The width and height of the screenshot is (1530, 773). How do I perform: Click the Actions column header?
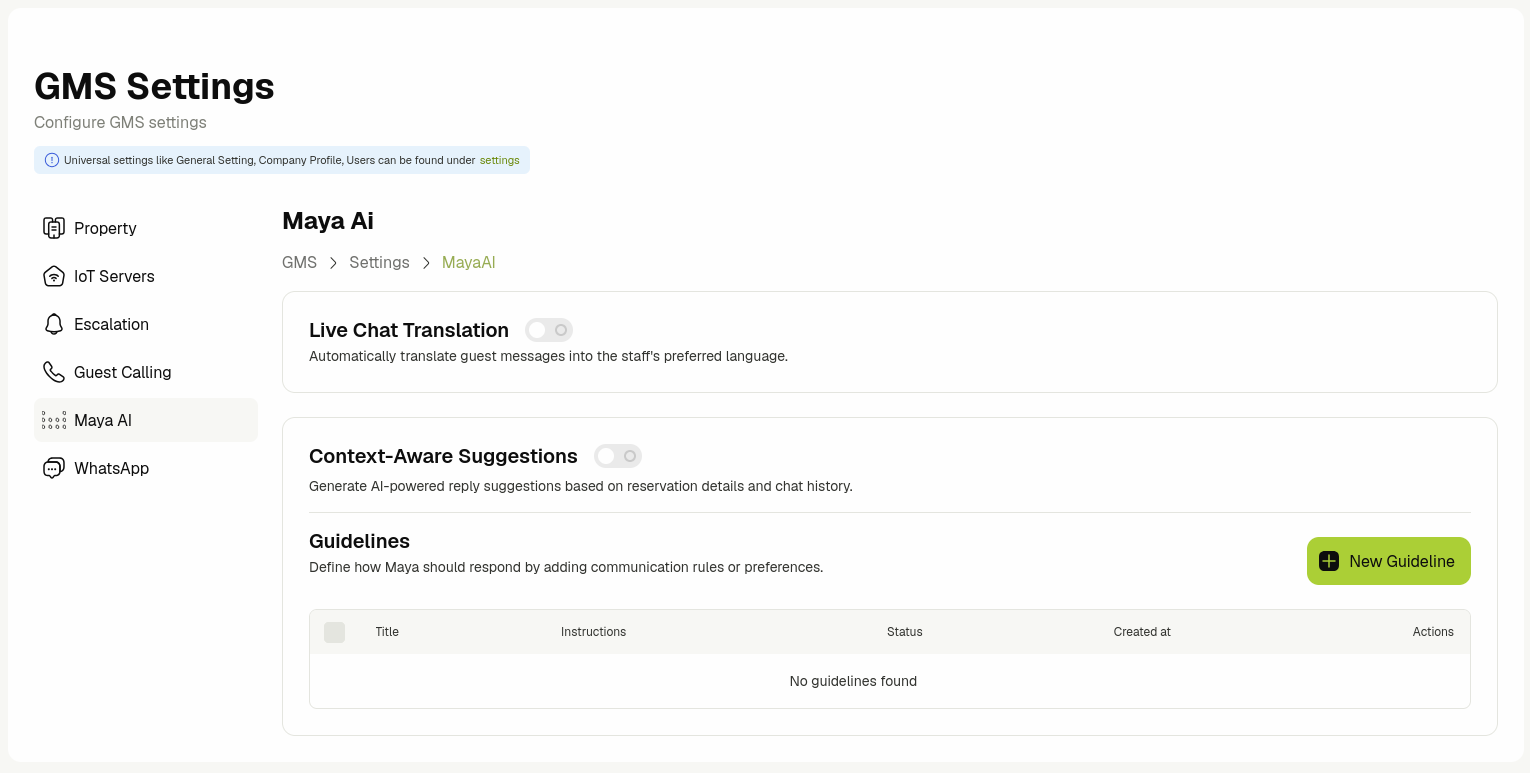pyautogui.click(x=1433, y=632)
